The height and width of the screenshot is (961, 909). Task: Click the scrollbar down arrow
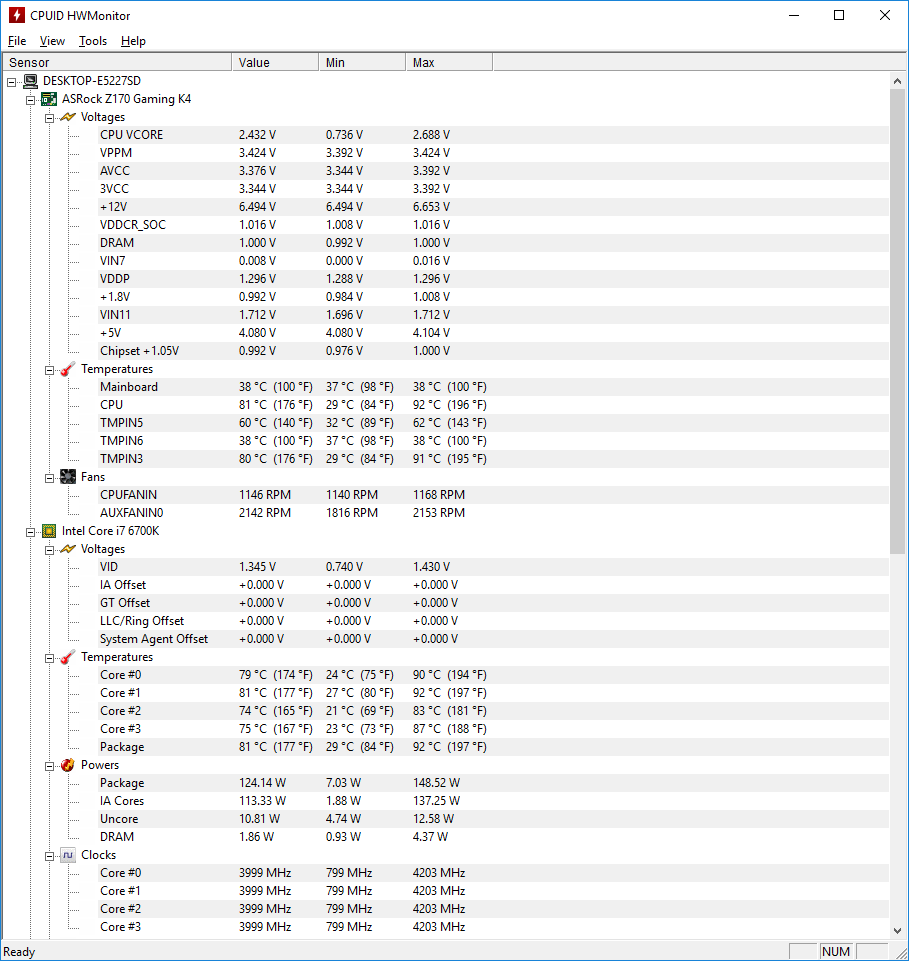pos(897,930)
